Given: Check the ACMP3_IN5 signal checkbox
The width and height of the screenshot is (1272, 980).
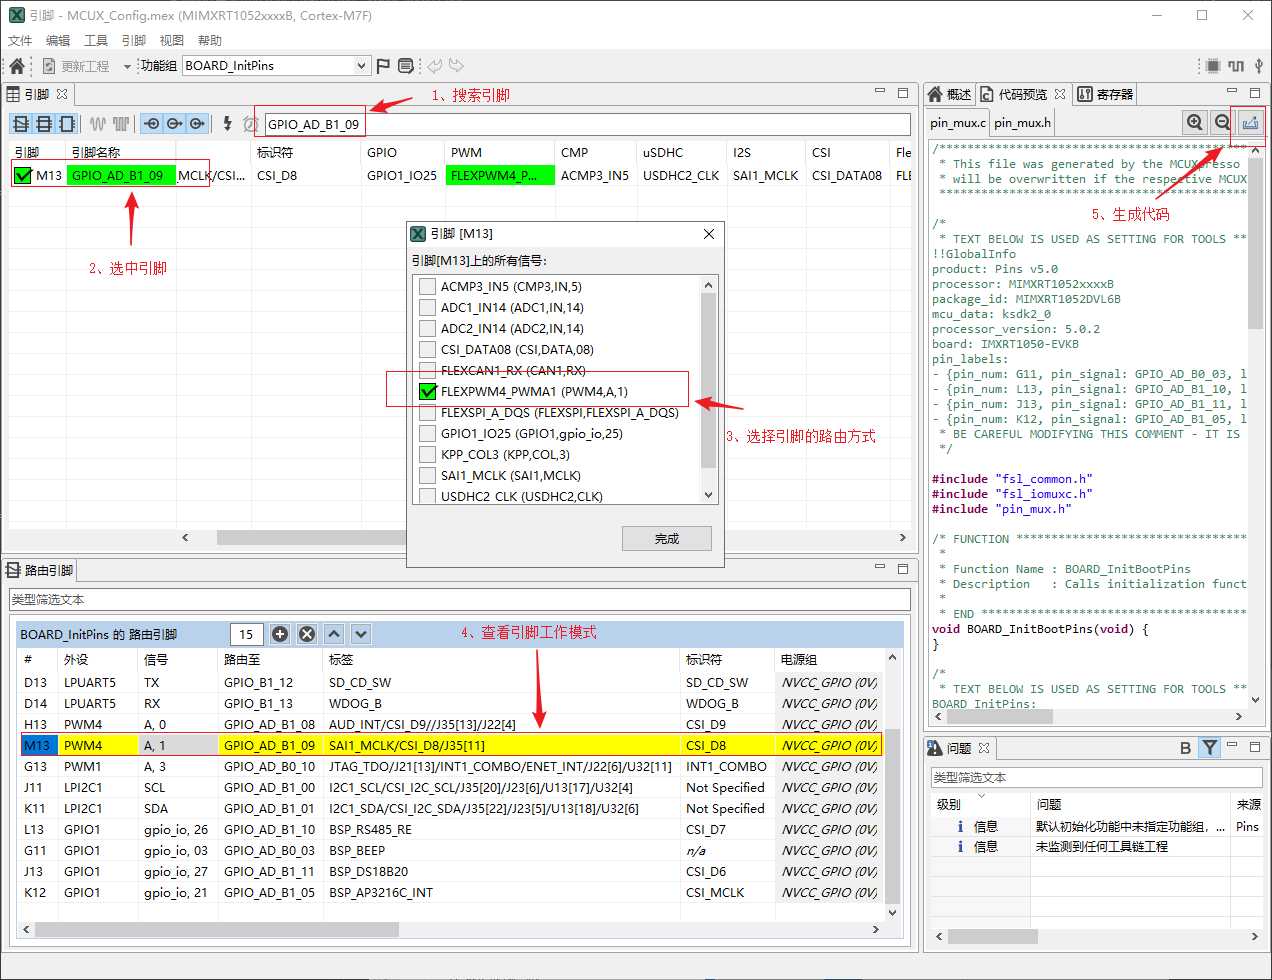Looking at the screenshot, I should (428, 287).
